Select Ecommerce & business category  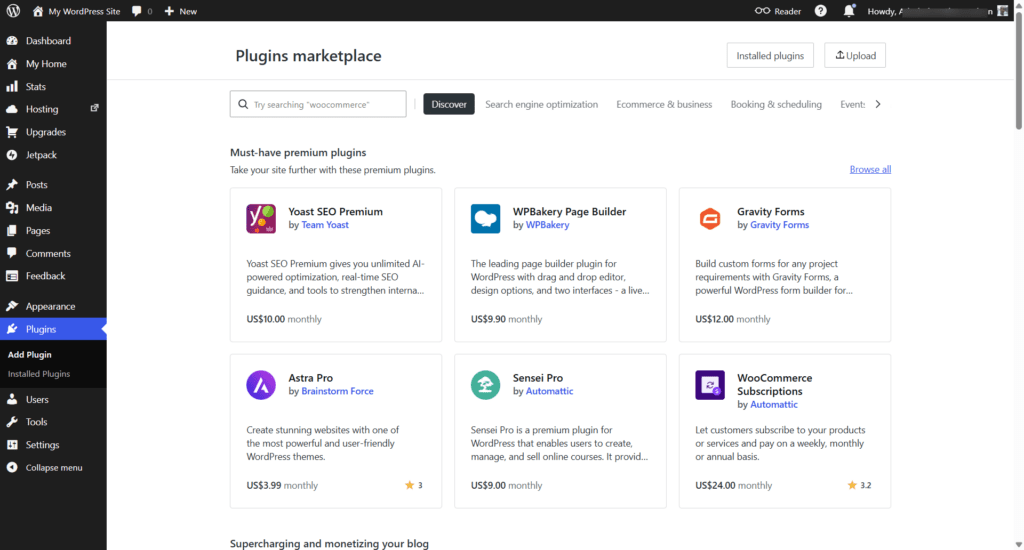664,104
